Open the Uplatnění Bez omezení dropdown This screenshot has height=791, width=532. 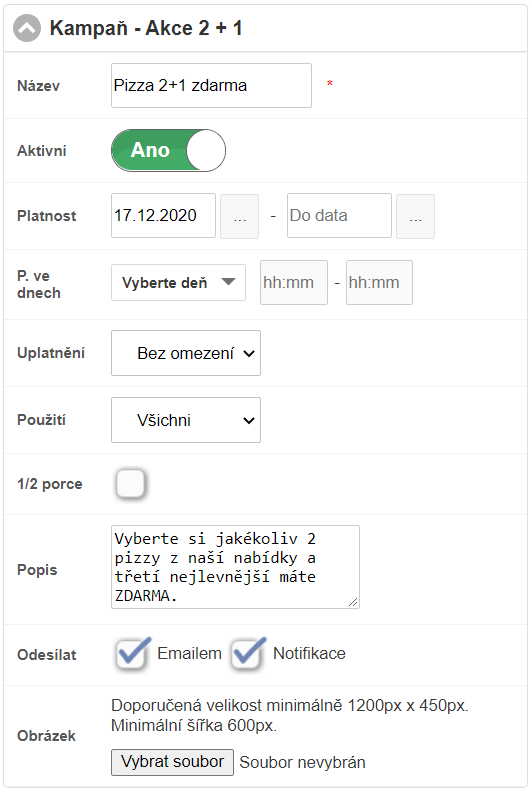click(x=186, y=353)
